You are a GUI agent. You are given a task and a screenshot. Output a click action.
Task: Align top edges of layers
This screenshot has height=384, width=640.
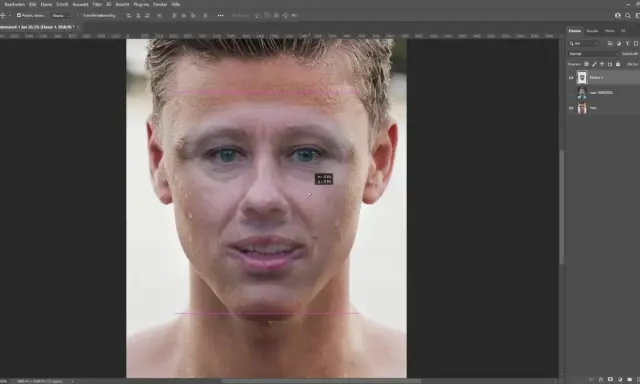174,16
